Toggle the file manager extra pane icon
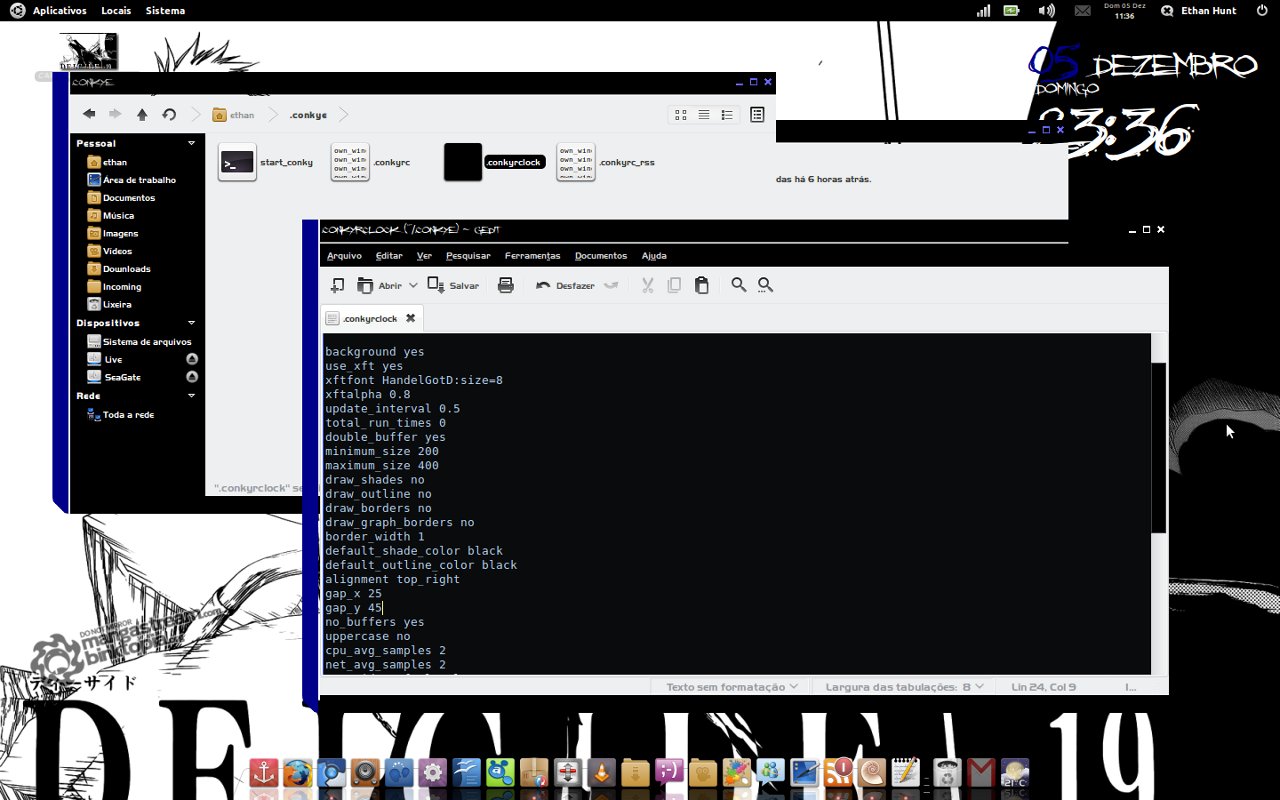Image resolution: width=1280 pixels, height=800 pixels. pyautogui.click(x=757, y=115)
